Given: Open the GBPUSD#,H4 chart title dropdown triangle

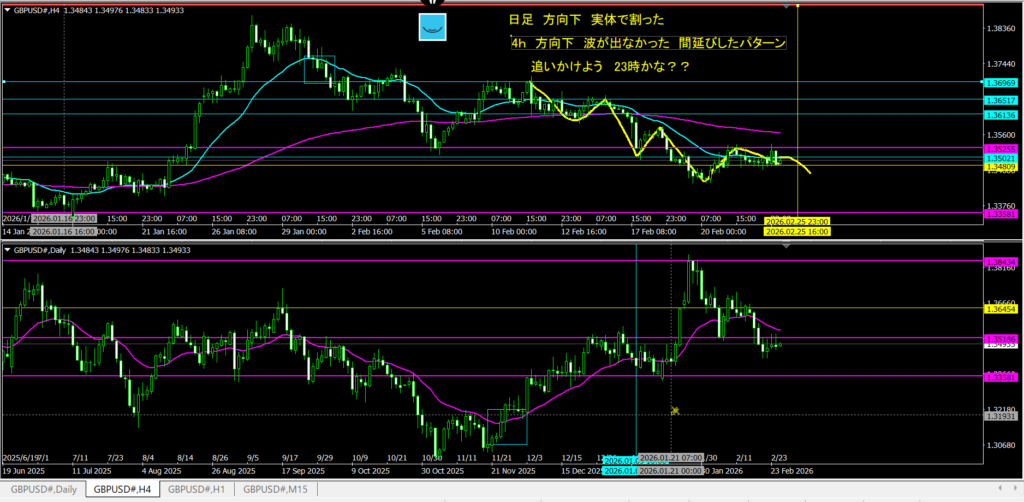Looking at the screenshot, I should tap(8, 9).
